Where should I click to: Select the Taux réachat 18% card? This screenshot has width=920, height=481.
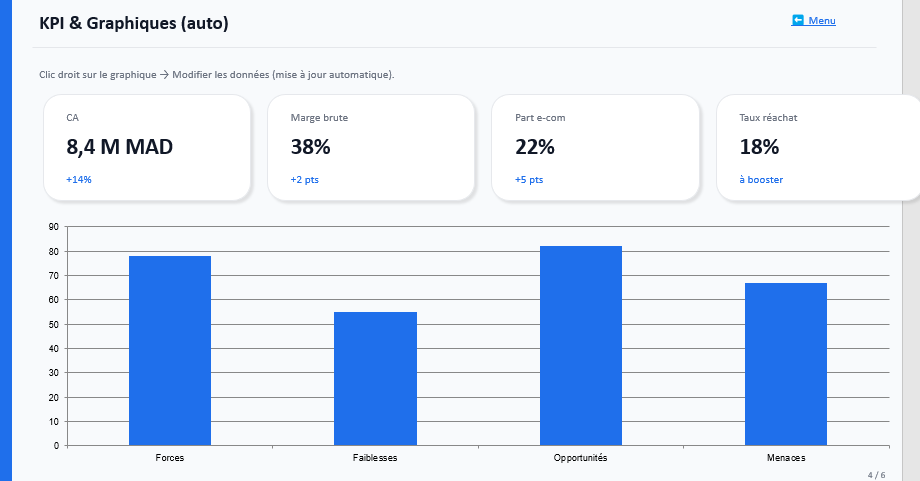coord(817,147)
